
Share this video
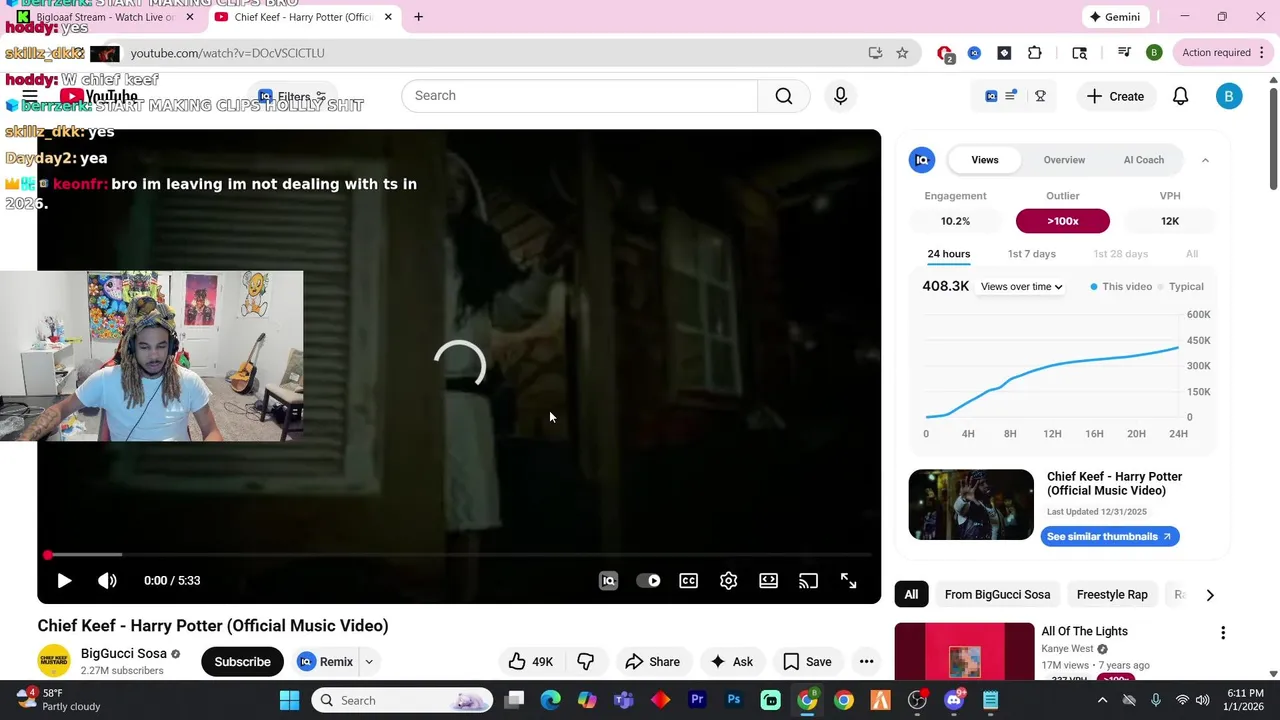point(652,661)
